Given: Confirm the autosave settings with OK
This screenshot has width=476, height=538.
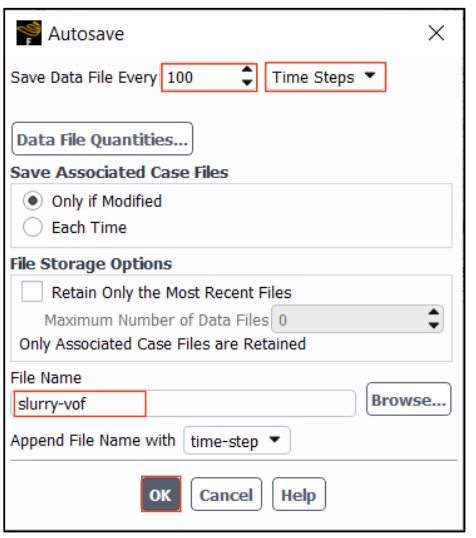Looking at the screenshot, I should [x=161, y=494].
